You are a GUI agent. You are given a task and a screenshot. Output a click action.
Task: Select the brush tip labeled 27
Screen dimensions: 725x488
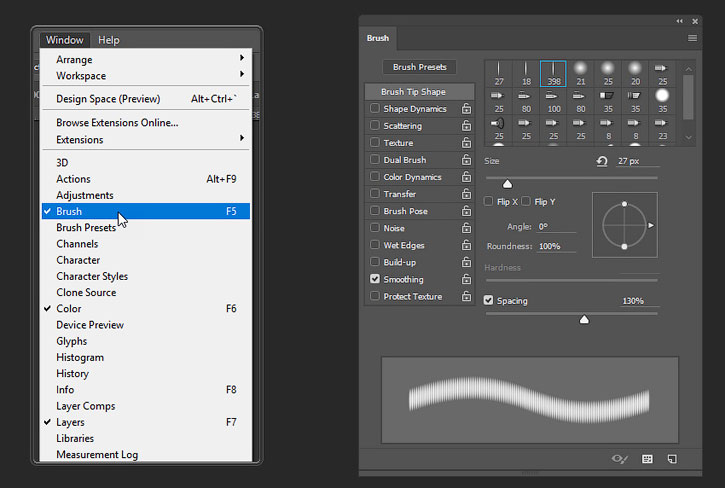498,74
